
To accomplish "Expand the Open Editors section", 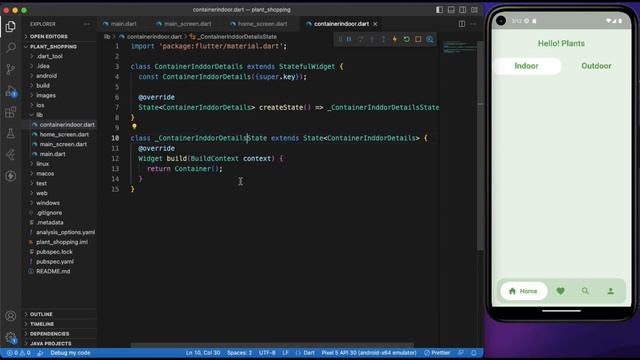I will pyautogui.click(x=60, y=36).
